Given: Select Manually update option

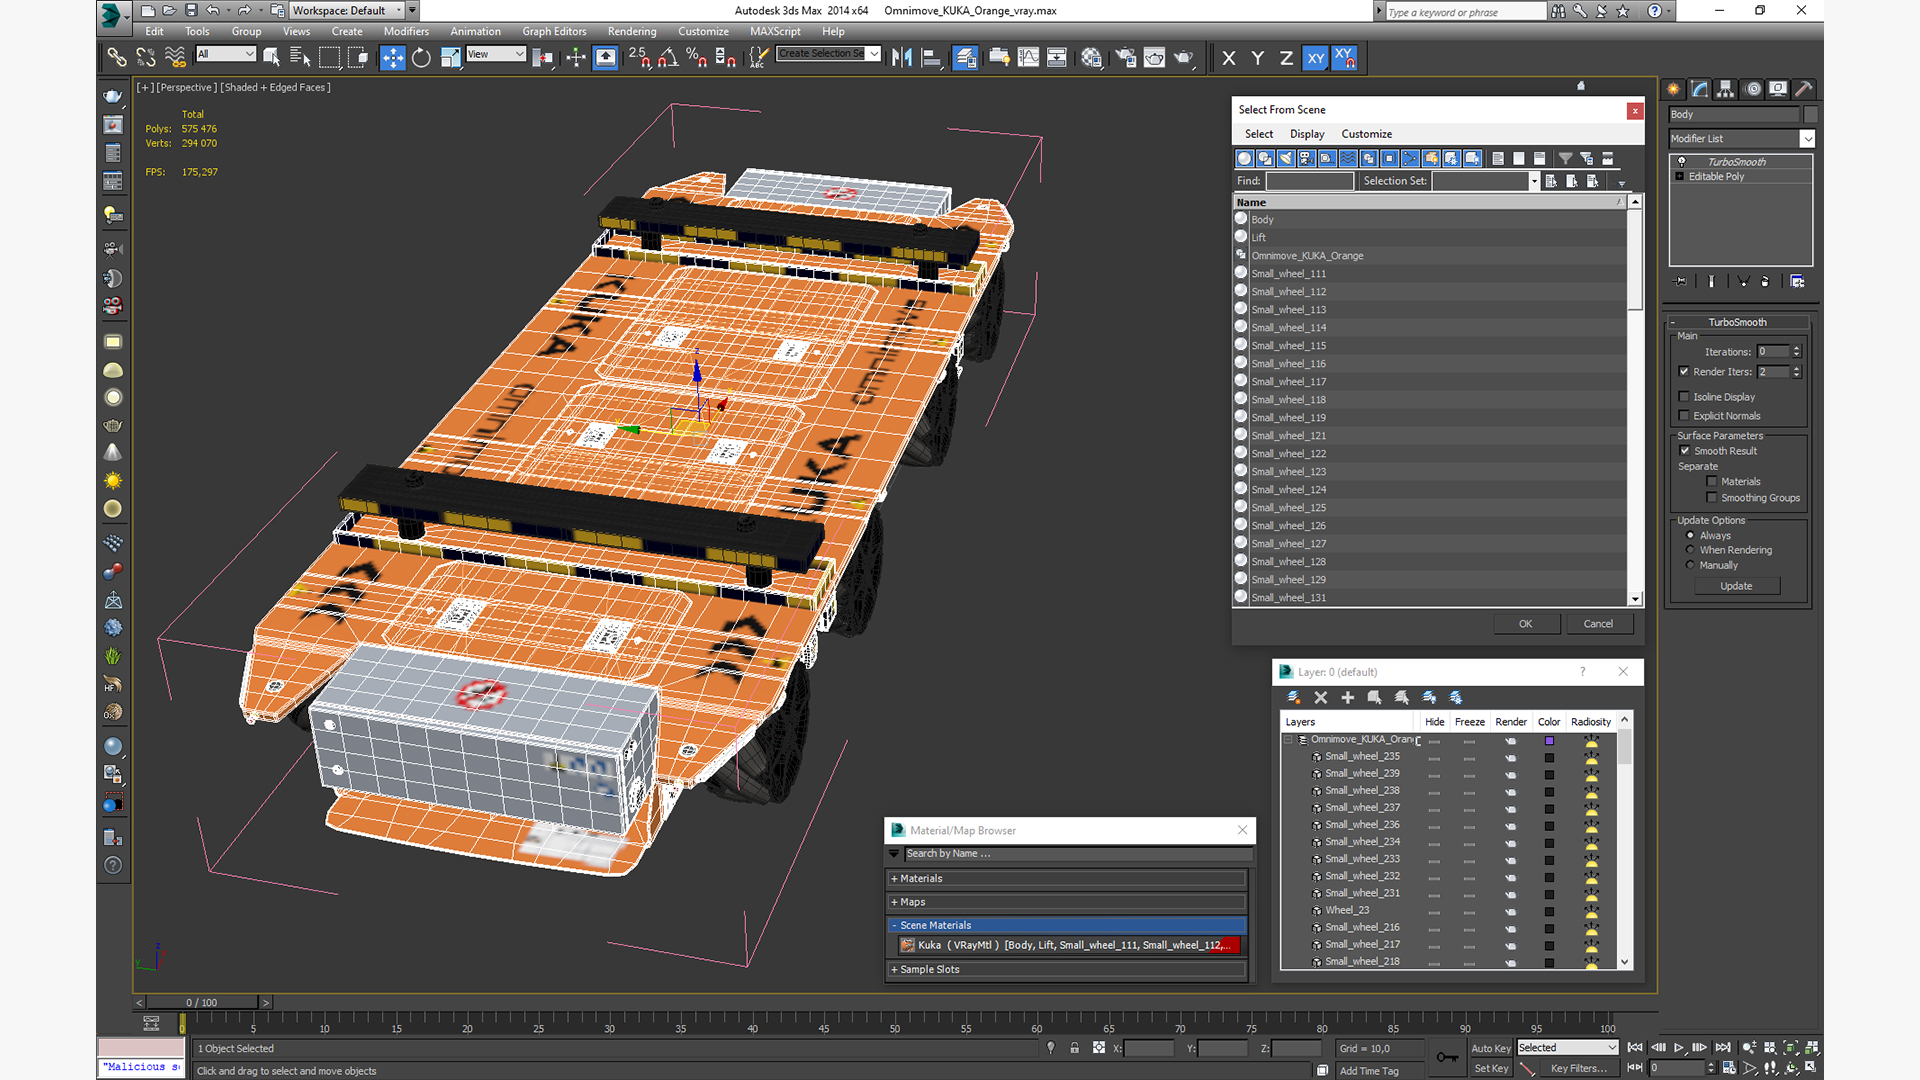Looking at the screenshot, I should tap(1691, 565).
